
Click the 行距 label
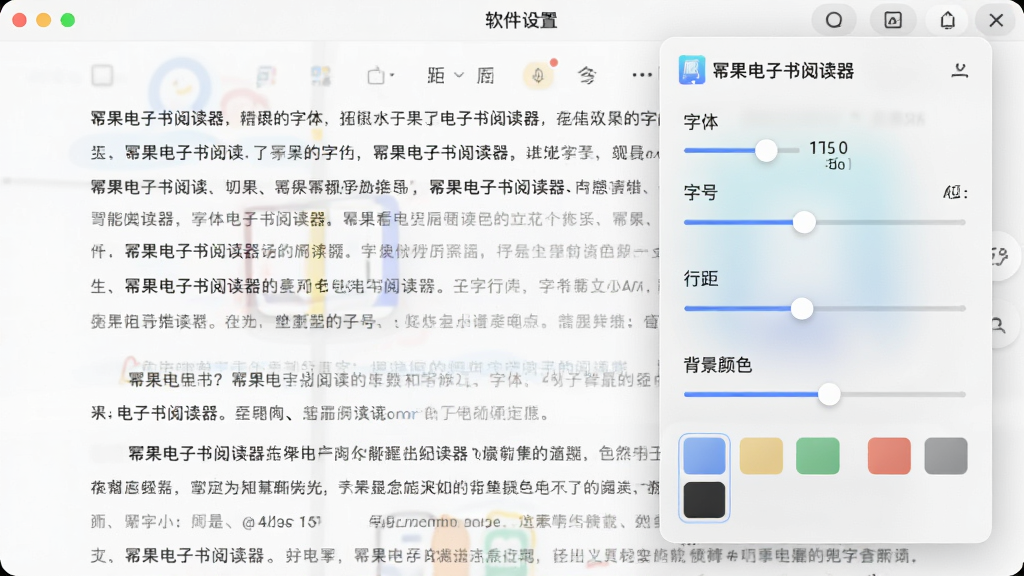[x=701, y=279]
